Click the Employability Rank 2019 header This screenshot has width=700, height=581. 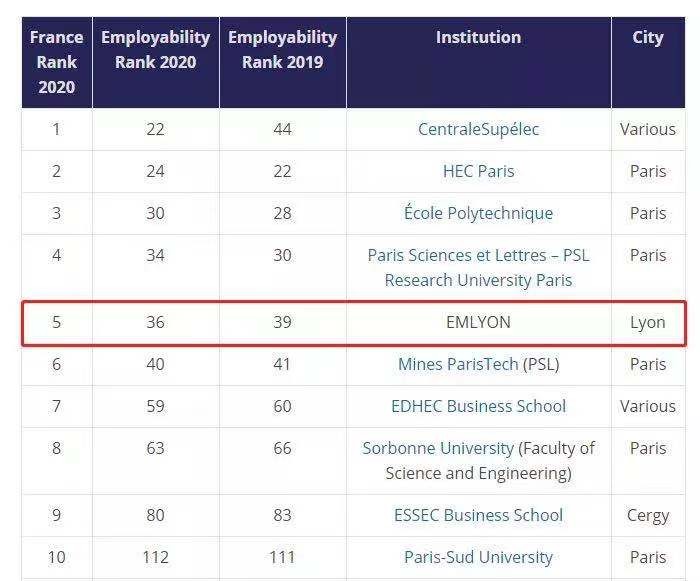click(283, 62)
